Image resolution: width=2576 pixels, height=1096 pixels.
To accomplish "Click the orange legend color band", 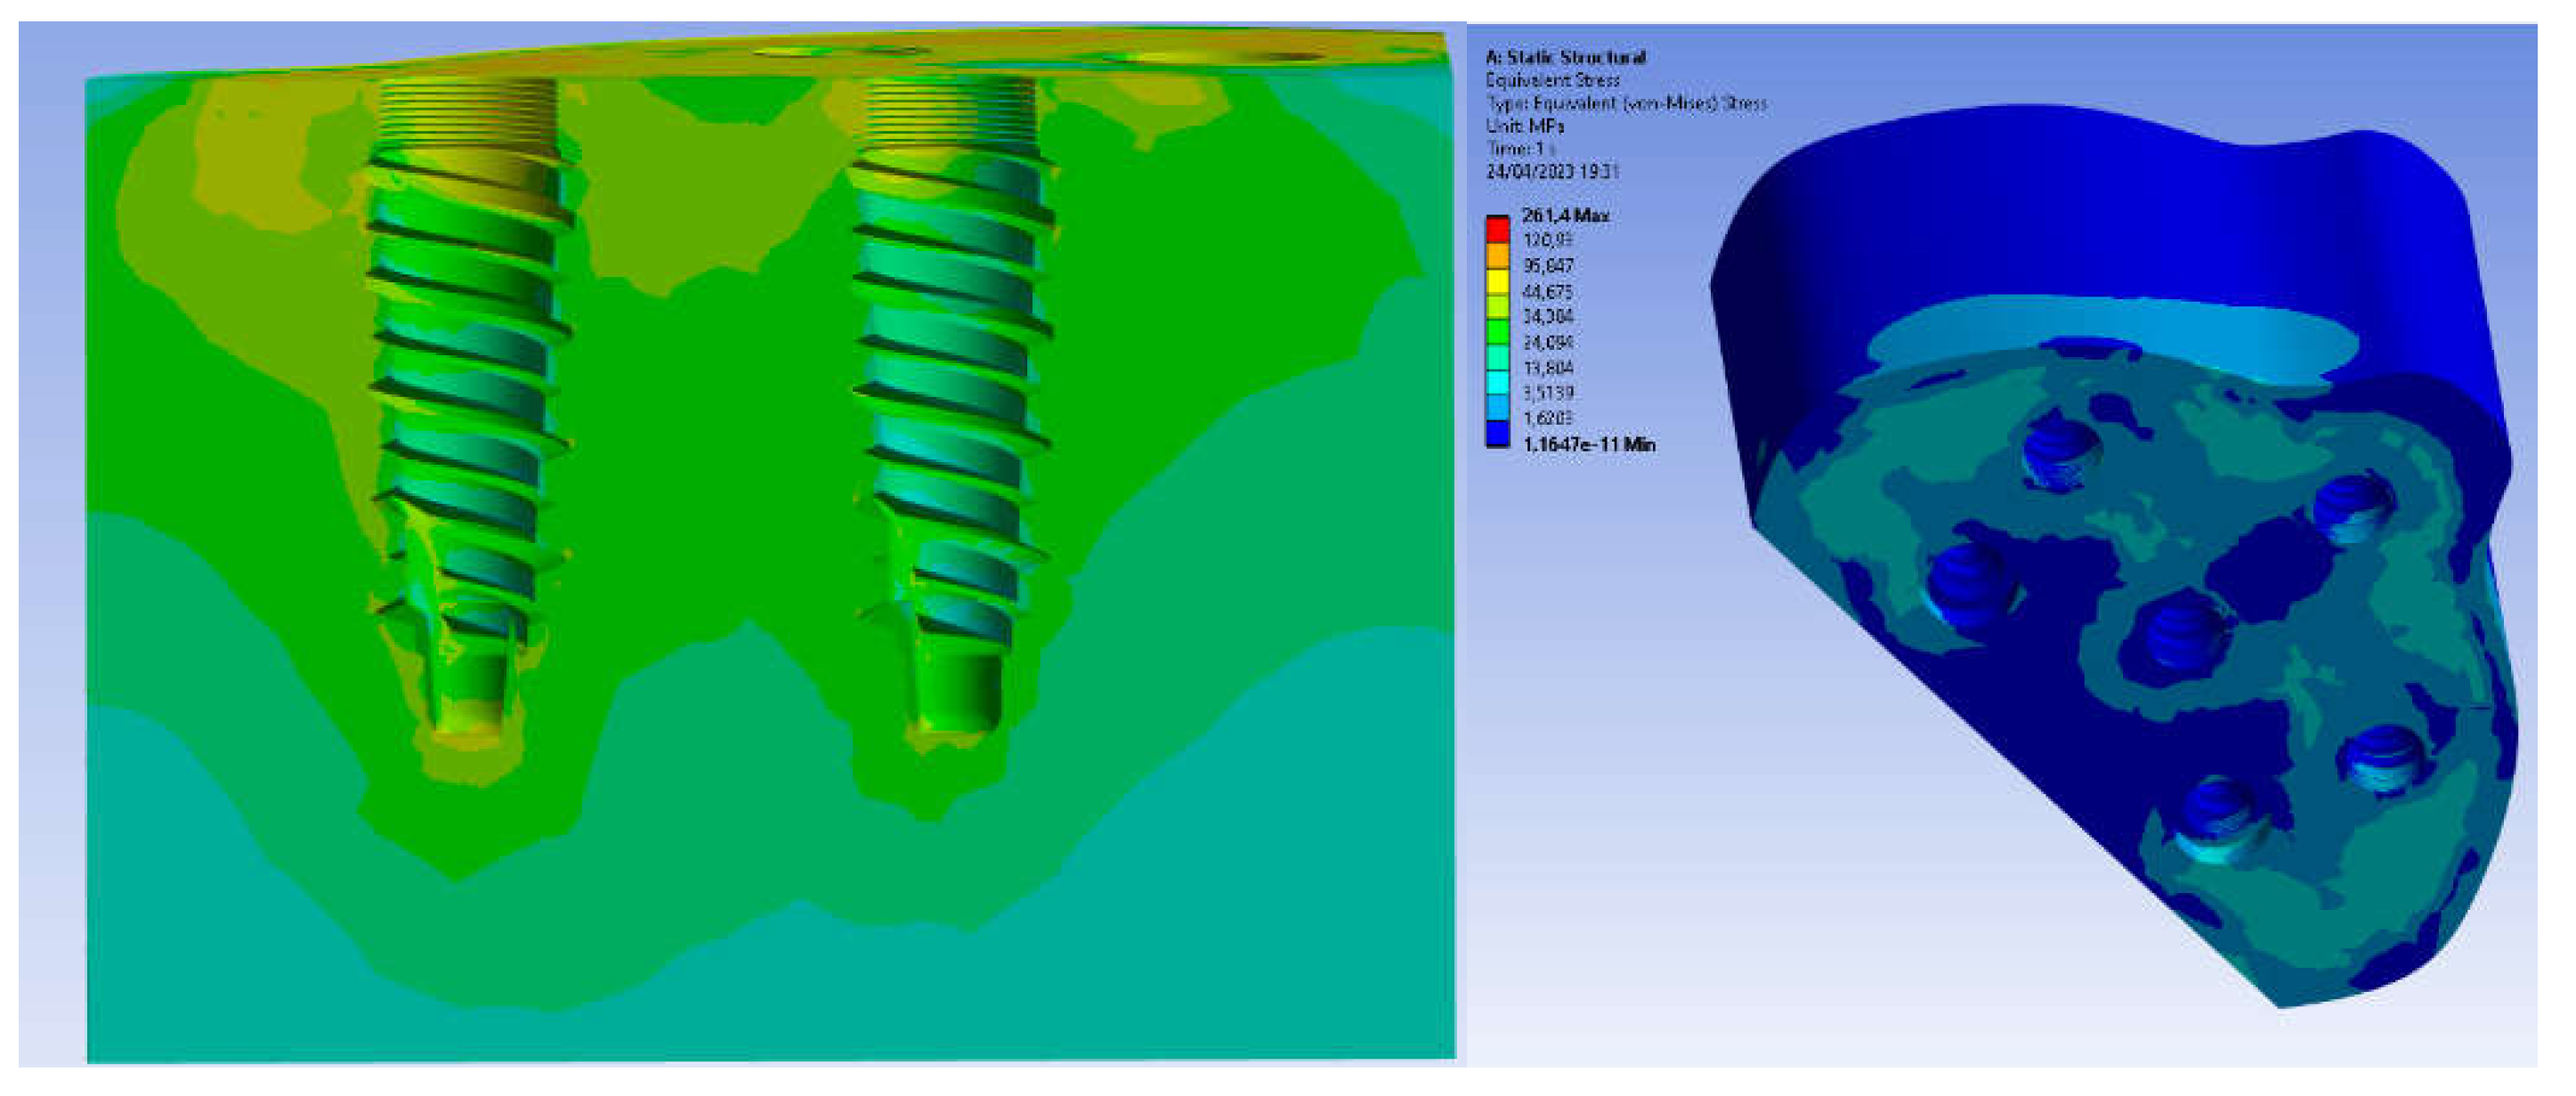I will pos(1497,256).
